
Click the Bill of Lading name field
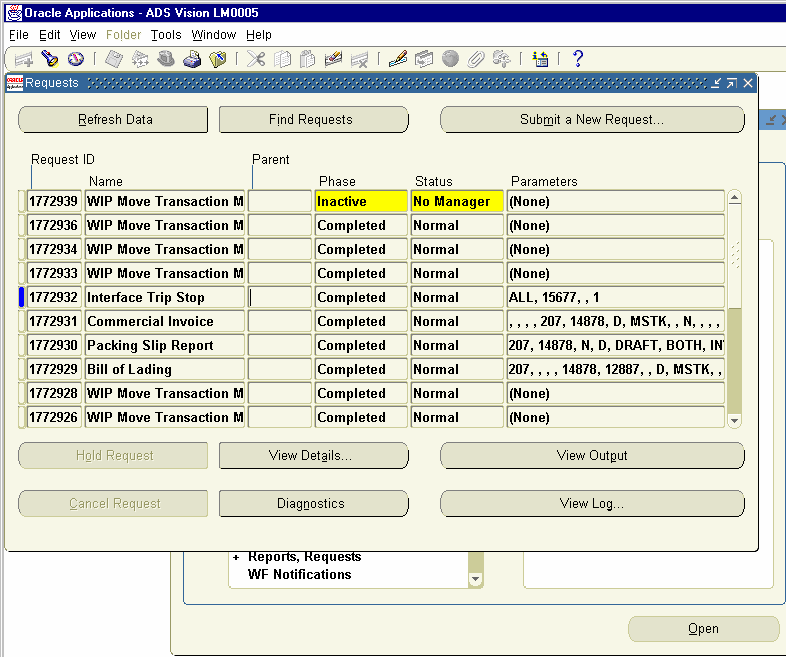[164, 369]
